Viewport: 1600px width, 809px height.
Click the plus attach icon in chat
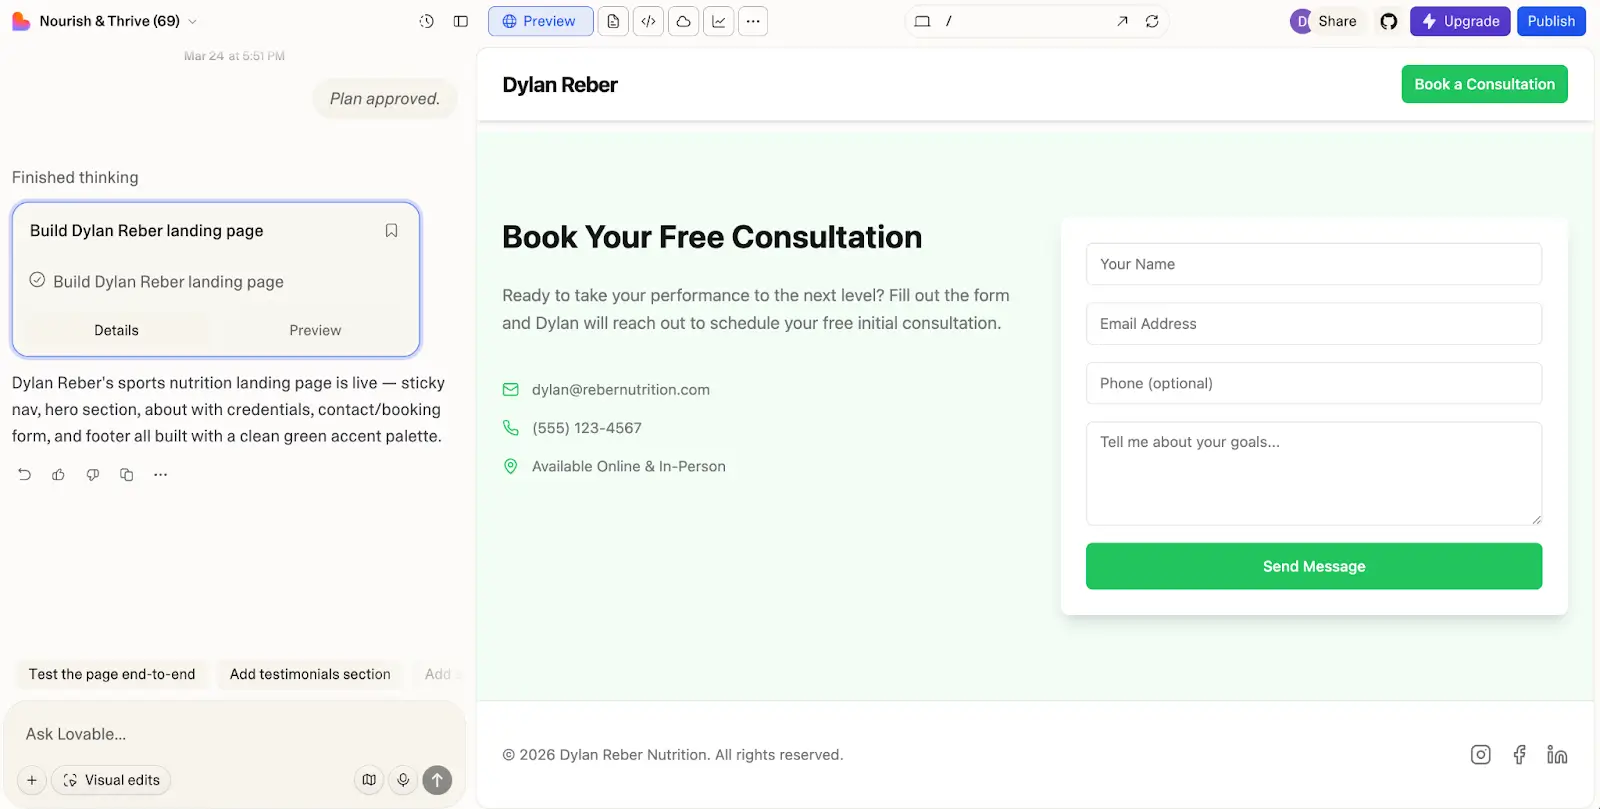32,780
